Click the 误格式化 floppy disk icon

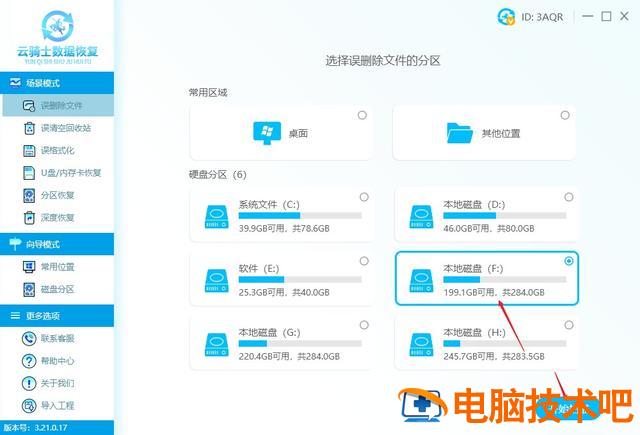(29, 151)
